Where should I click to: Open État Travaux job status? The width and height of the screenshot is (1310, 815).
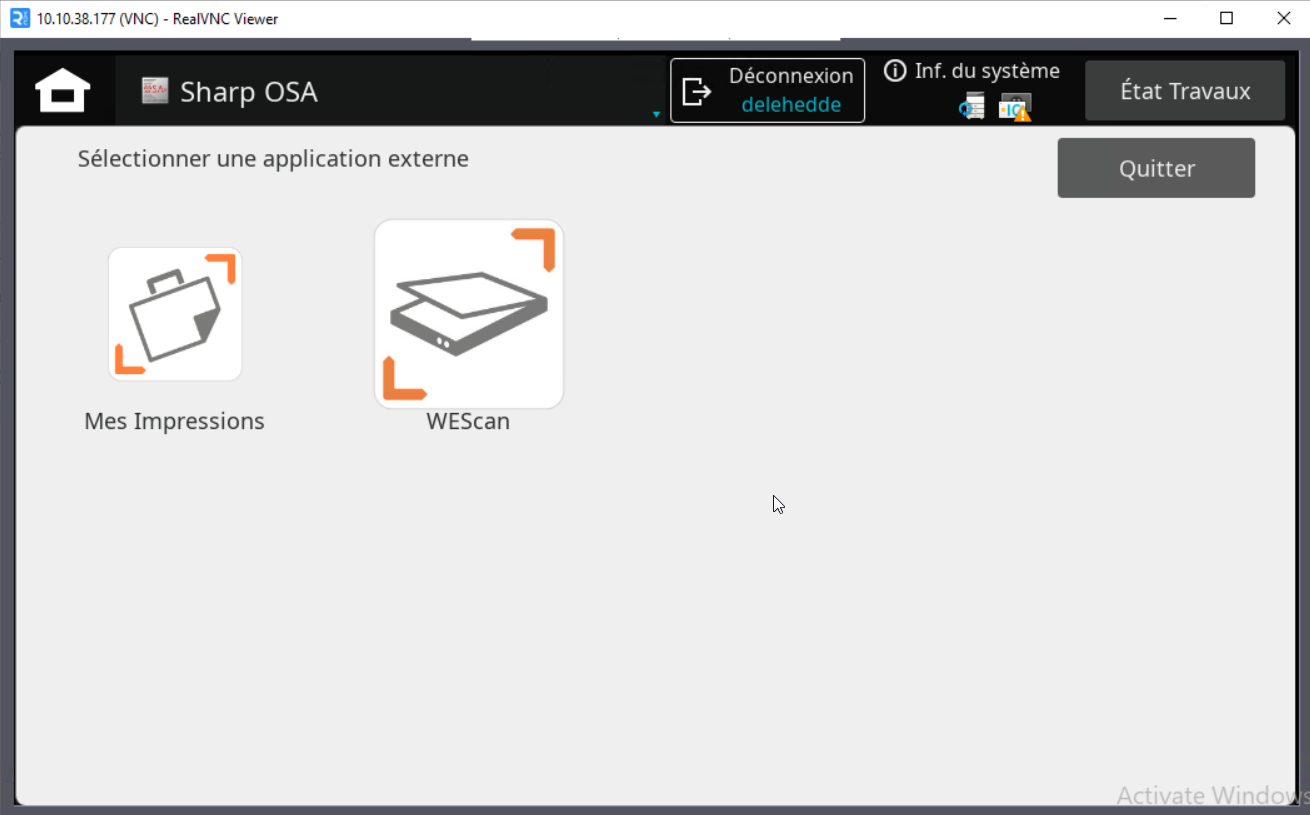1184,91
